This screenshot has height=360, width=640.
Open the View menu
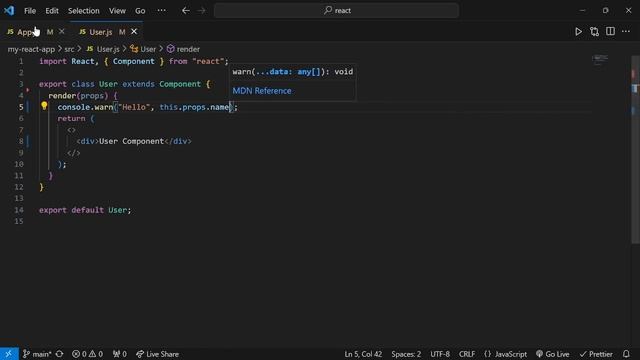117,11
